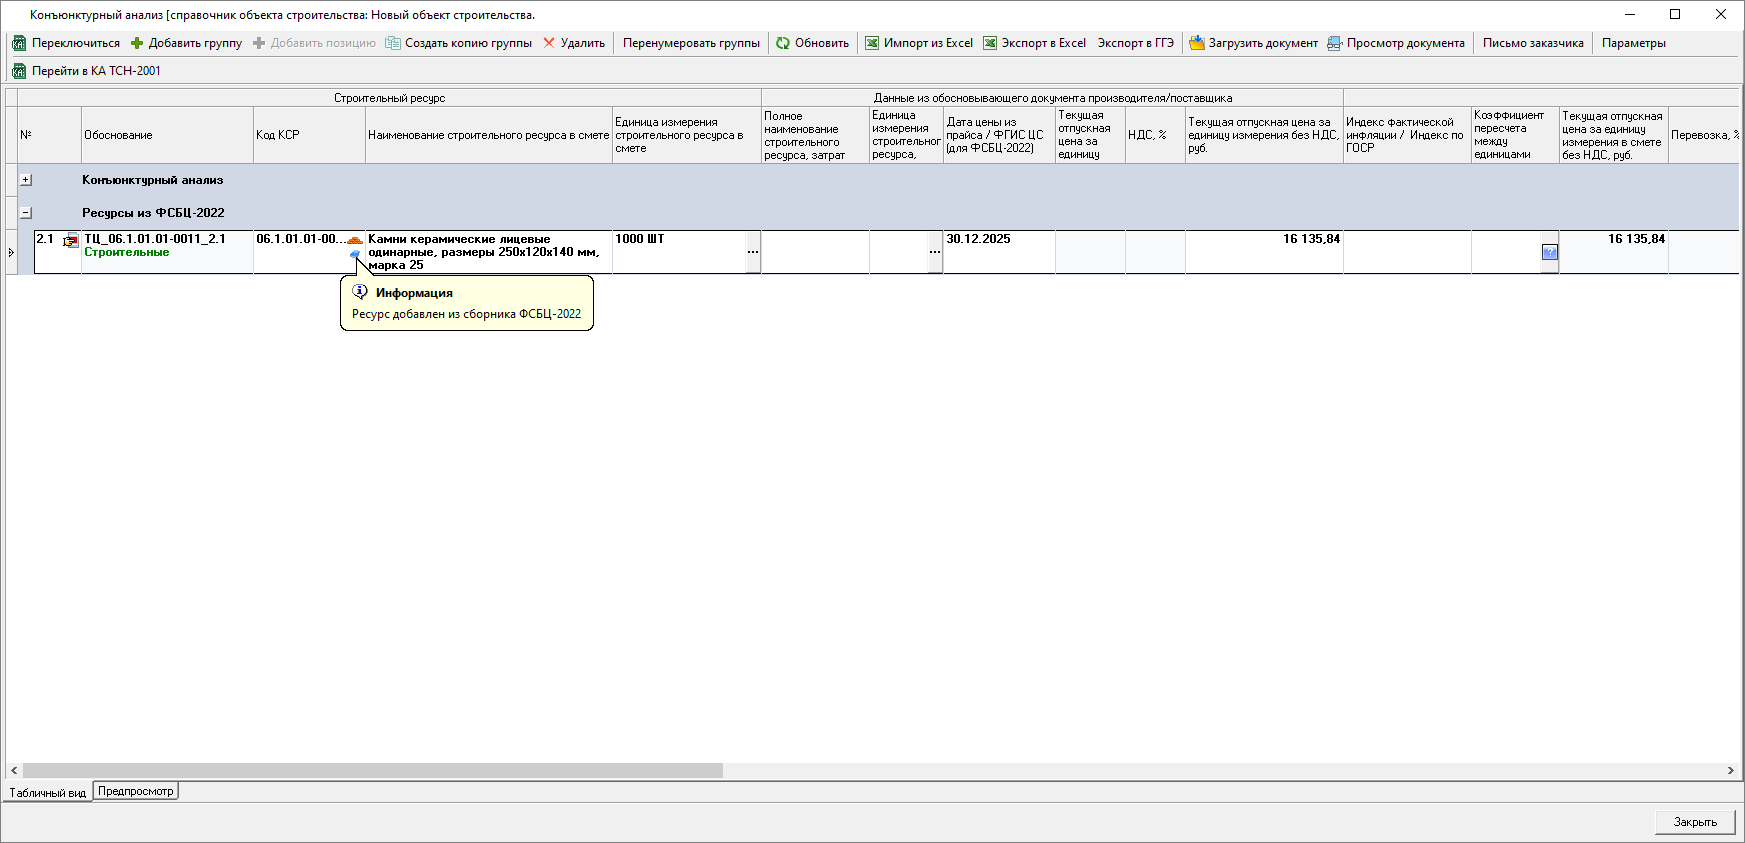1745x843 pixels.
Task: Click the green plus 'Добавить группу' icon
Action: coord(137,43)
